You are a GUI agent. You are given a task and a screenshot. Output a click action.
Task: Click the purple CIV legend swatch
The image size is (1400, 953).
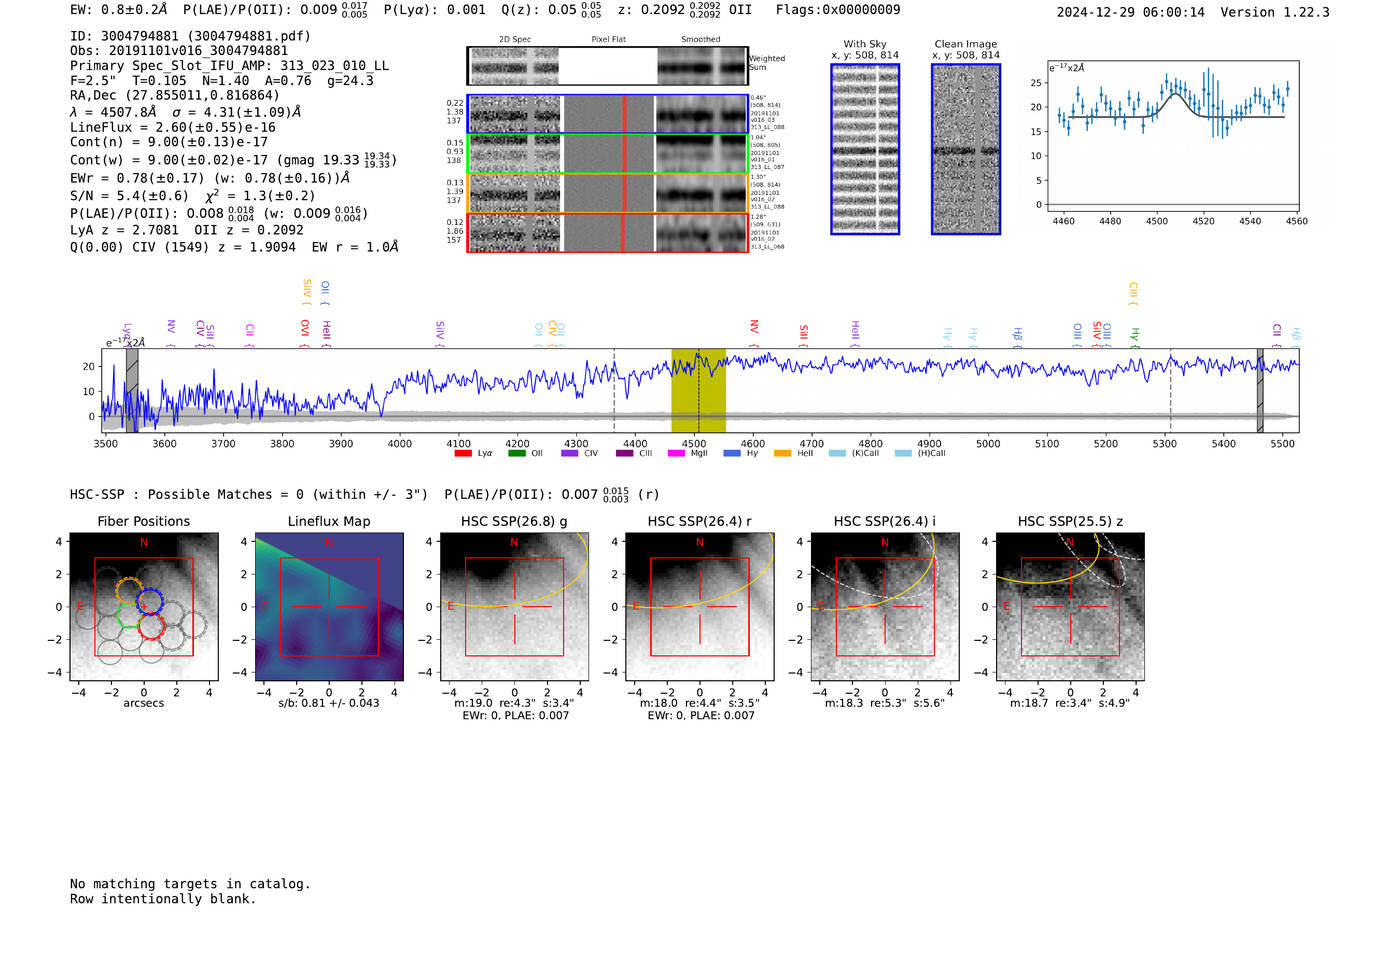point(570,453)
